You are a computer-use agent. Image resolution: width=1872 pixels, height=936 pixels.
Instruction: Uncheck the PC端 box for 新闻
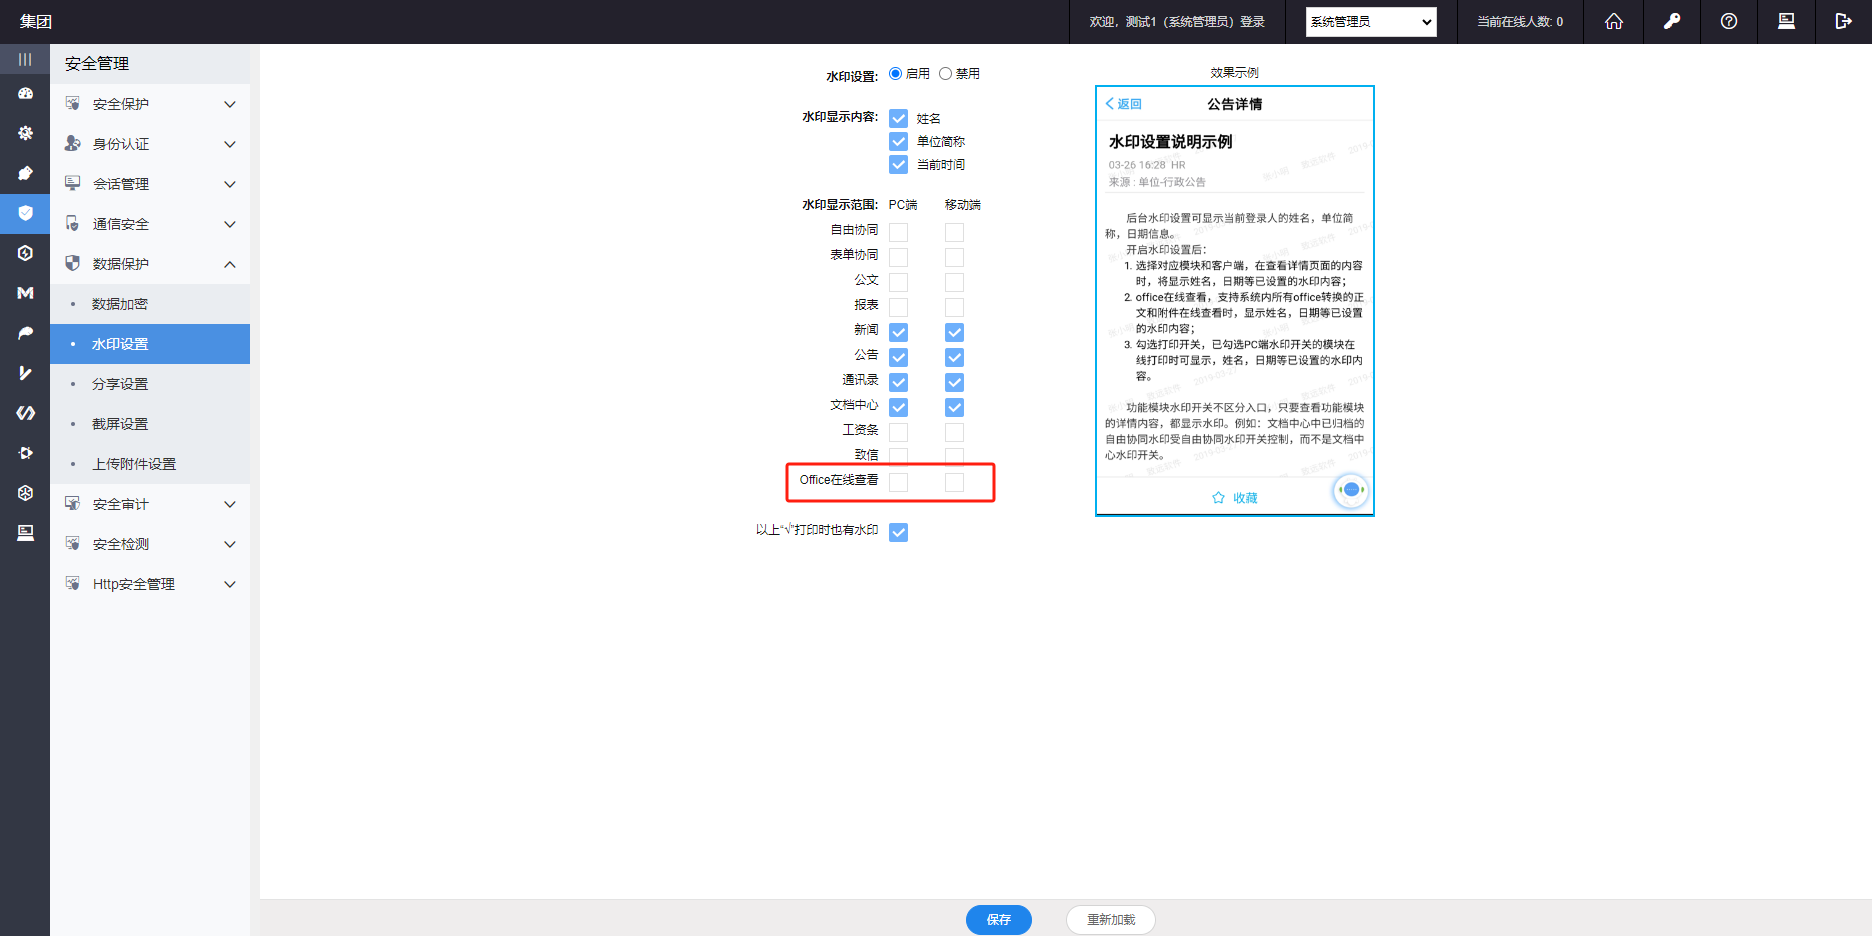click(899, 332)
